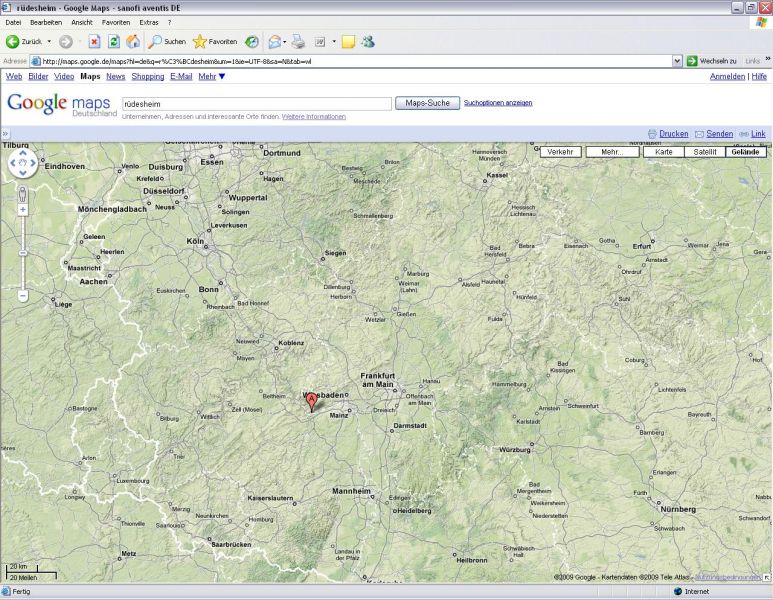Open Weitere Informationen link

(x=314, y=117)
